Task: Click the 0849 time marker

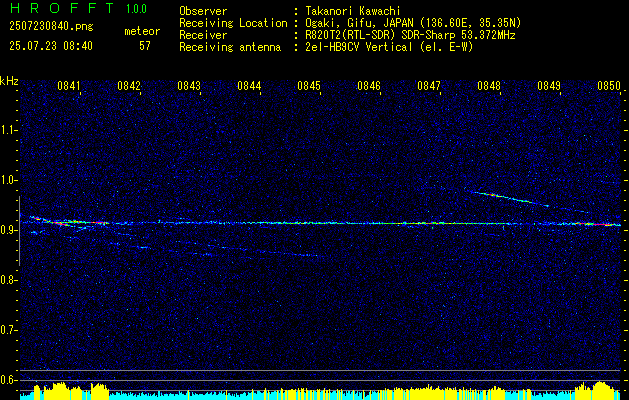Action: pyautogui.click(x=549, y=86)
